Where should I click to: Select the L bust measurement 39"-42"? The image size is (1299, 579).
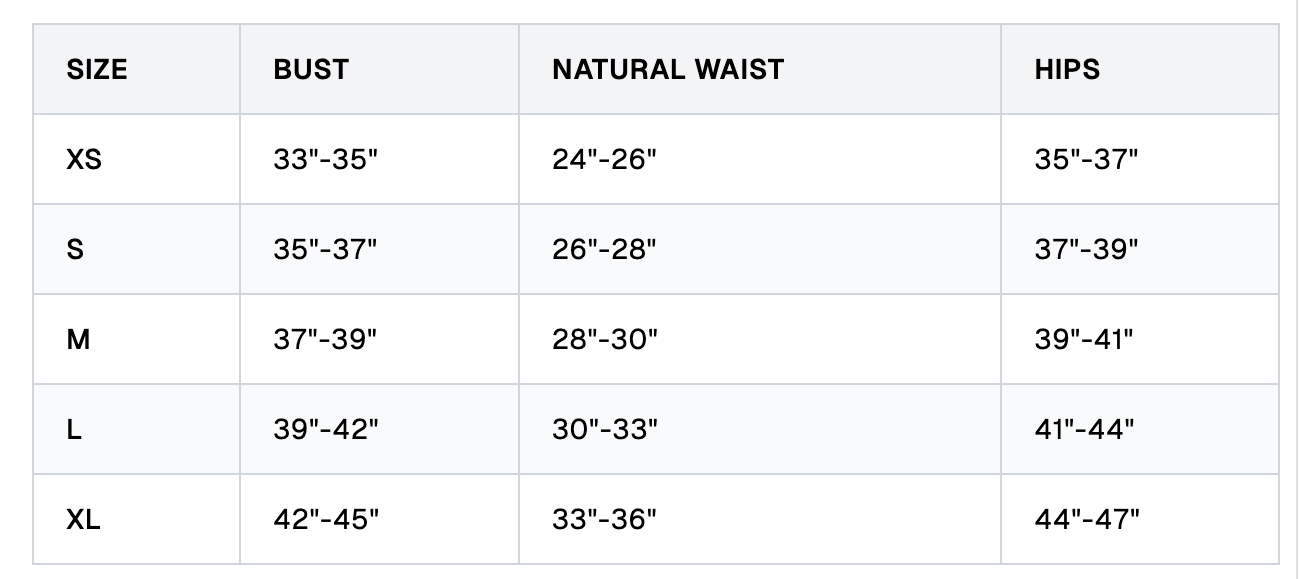point(326,430)
